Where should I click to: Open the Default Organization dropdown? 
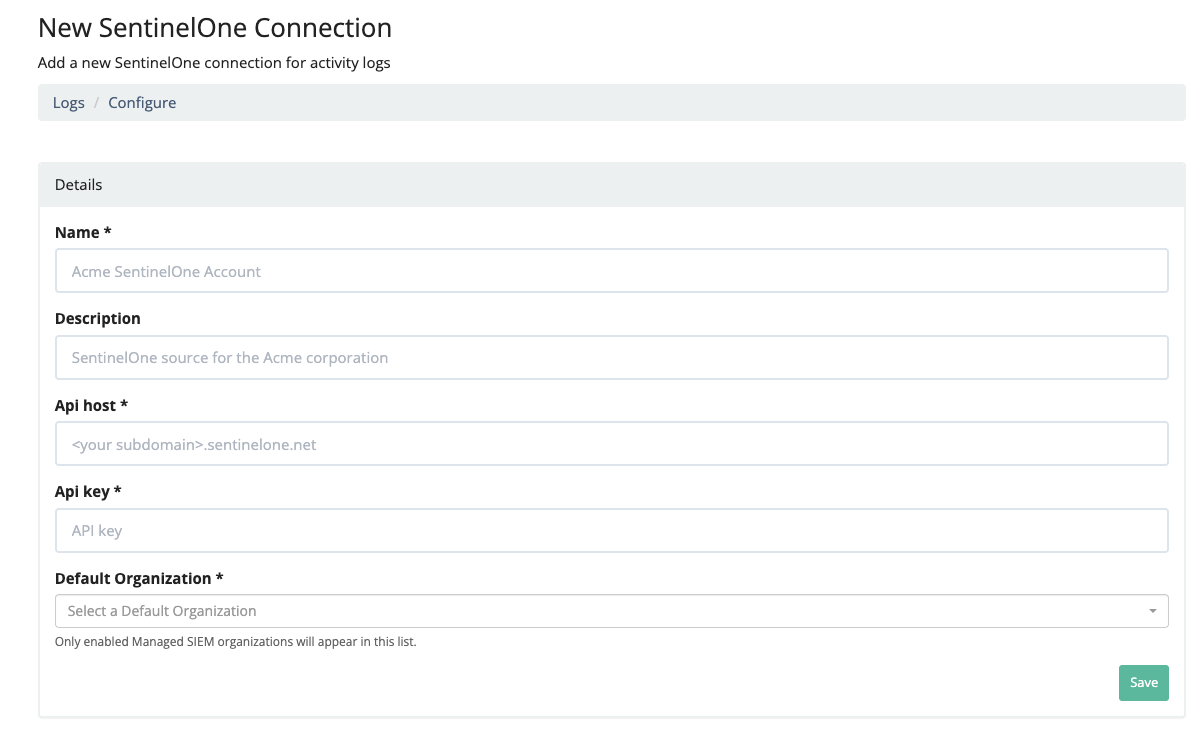tap(611, 611)
